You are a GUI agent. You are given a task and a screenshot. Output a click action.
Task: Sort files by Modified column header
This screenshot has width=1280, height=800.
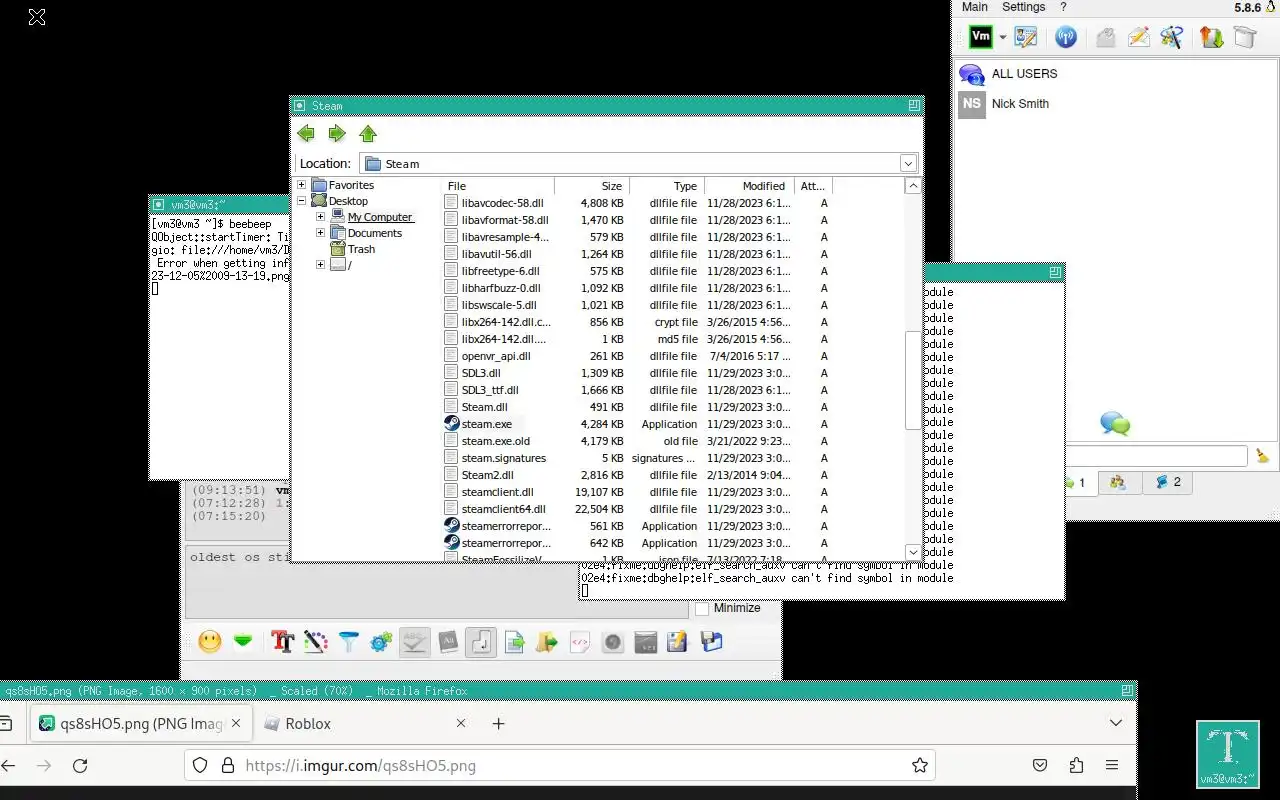click(749, 186)
